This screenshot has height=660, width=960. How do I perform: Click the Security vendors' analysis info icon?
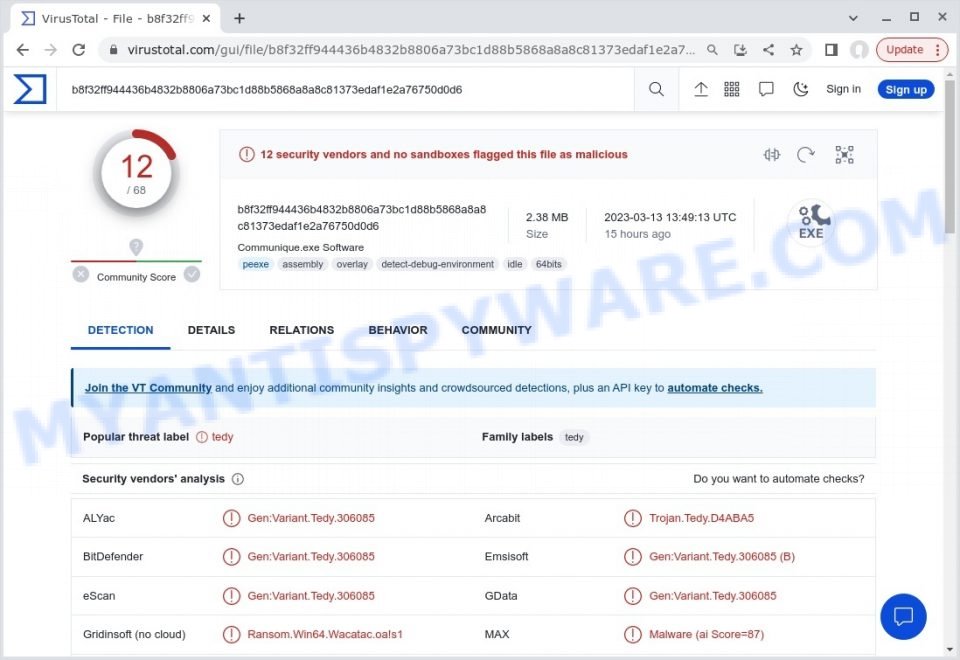pyautogui.click(x=238, y=479)
